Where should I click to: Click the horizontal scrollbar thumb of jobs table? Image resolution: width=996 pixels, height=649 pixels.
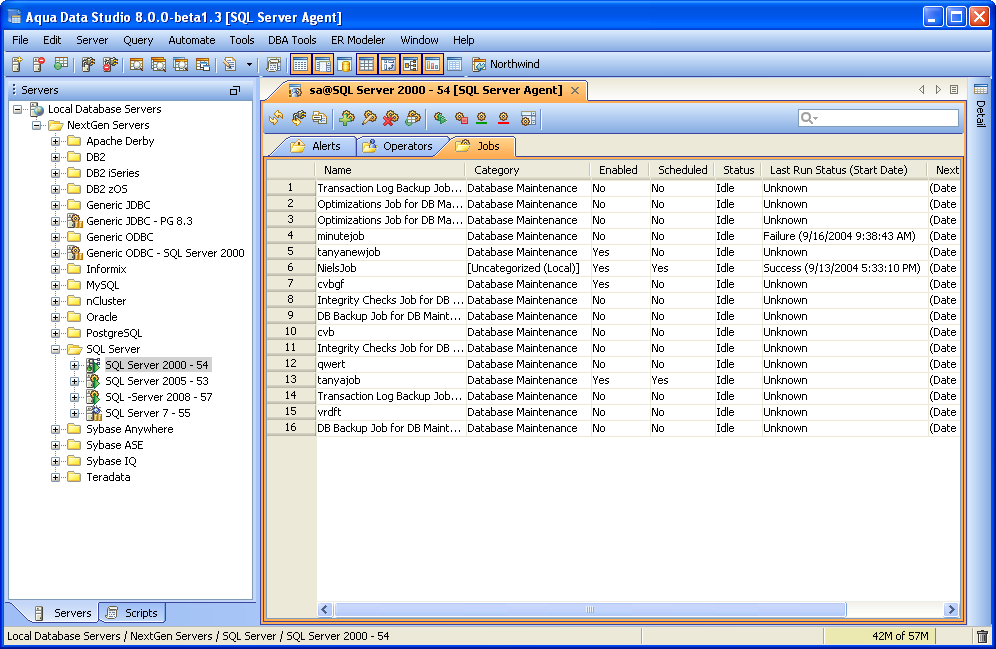590,610
